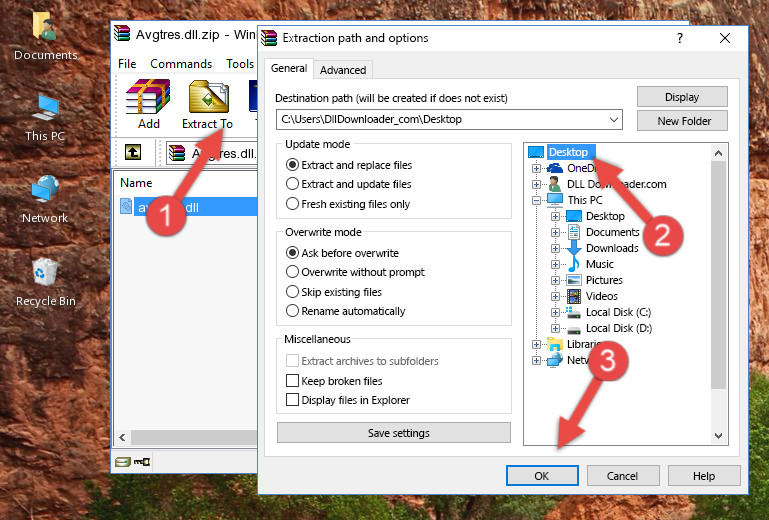Select Local Disk (D:) in the tree
Screen dimensions: 769x520
click(619, 328)
